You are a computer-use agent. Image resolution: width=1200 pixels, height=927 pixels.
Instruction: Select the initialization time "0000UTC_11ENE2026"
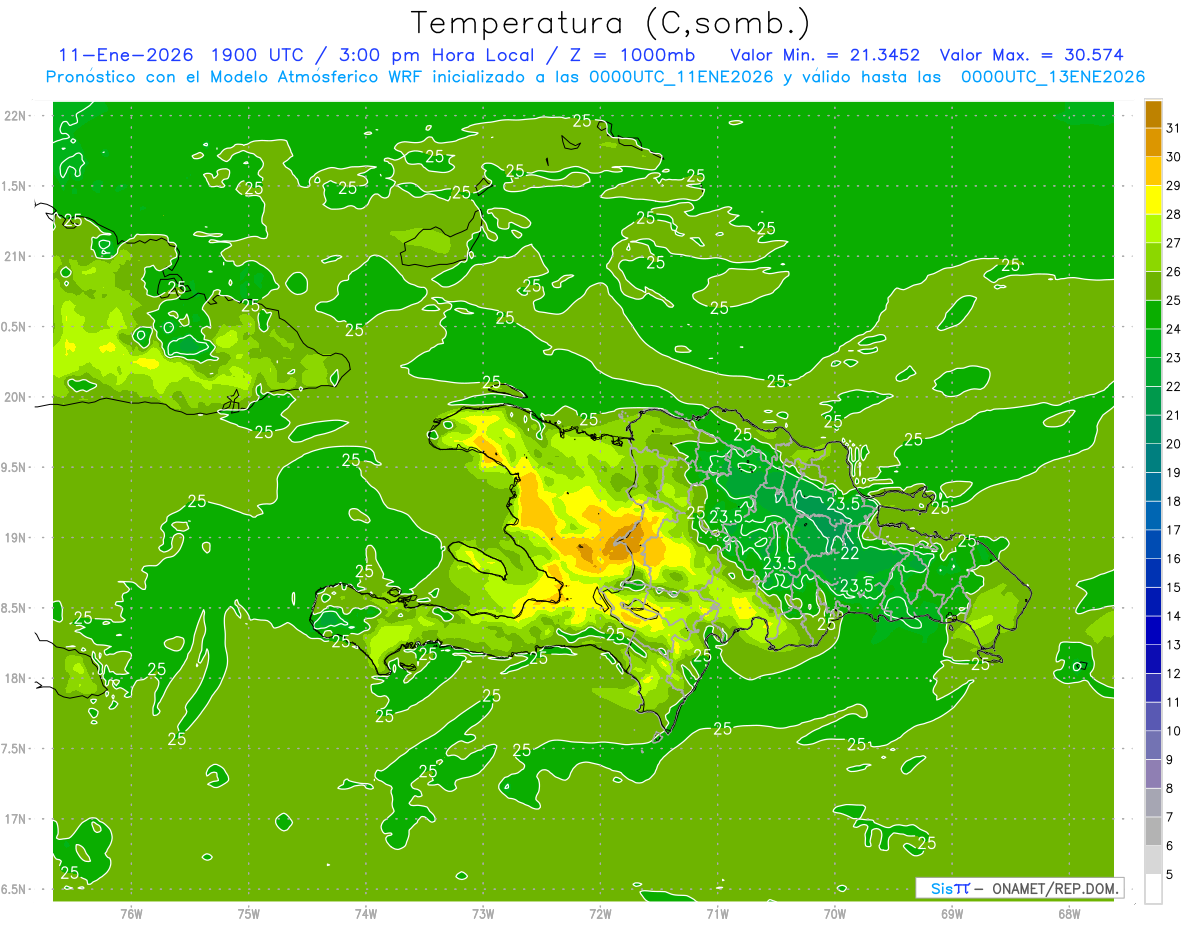(x=681, y=77)
